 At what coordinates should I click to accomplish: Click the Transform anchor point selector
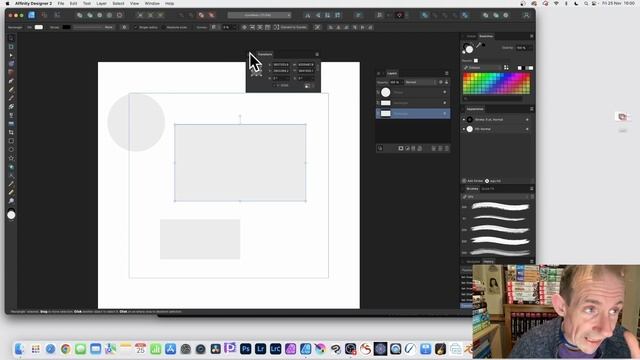coord(256,72)
